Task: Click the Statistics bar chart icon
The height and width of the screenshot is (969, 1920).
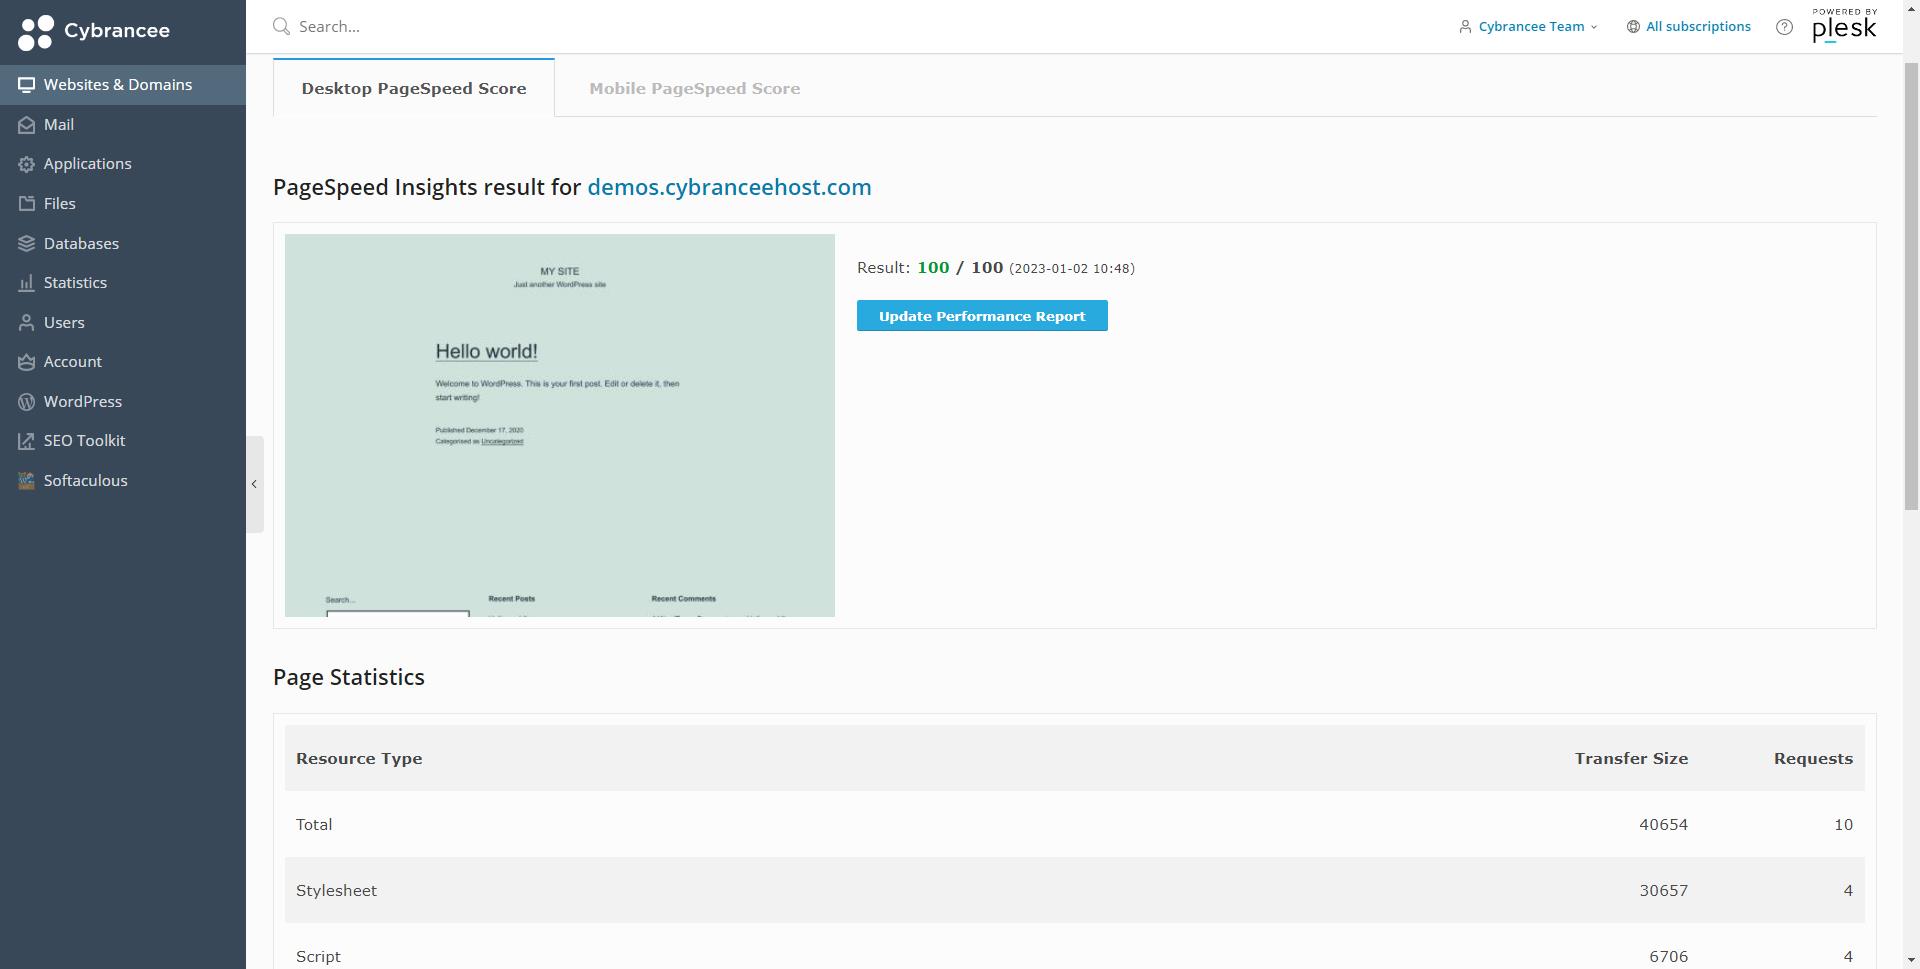Action: point(27,283)
